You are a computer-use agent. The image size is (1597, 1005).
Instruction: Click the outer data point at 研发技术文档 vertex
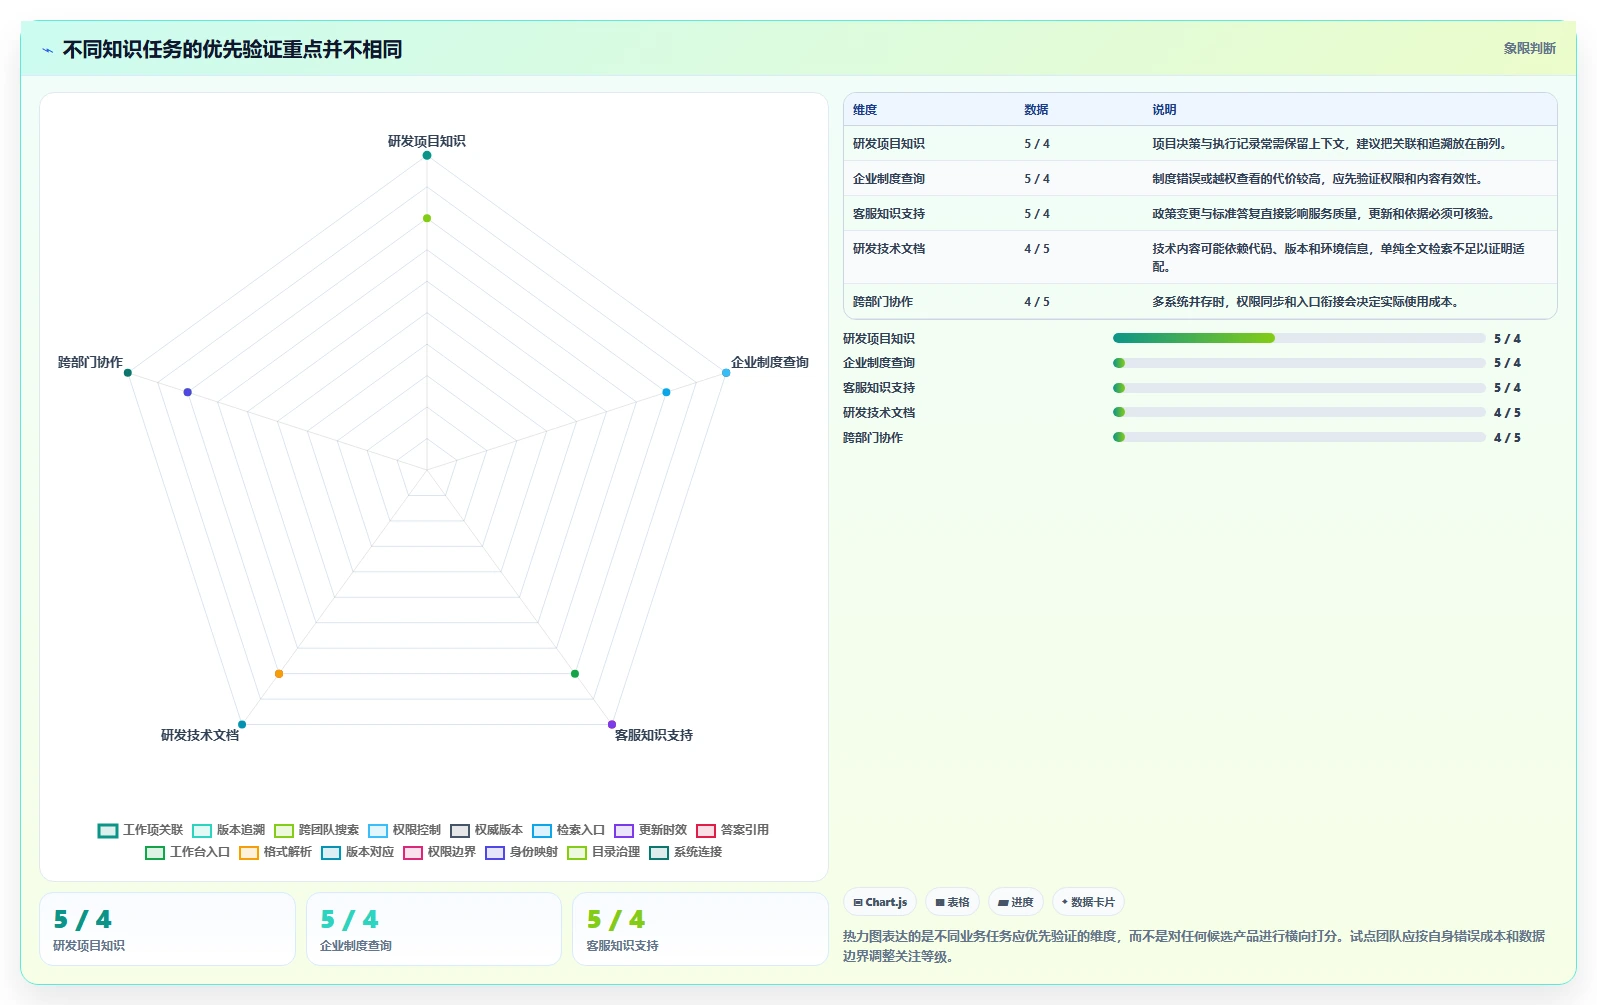point(242,724)
